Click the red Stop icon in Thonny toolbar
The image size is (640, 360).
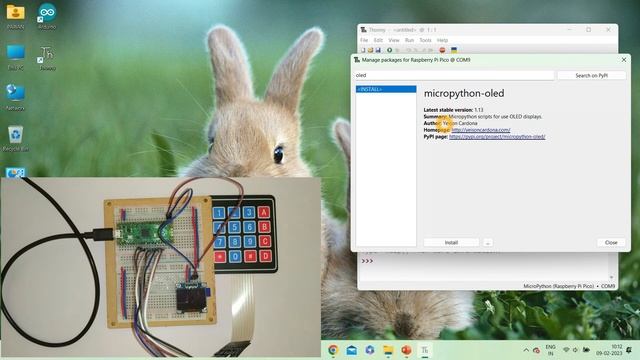point(442,50)
